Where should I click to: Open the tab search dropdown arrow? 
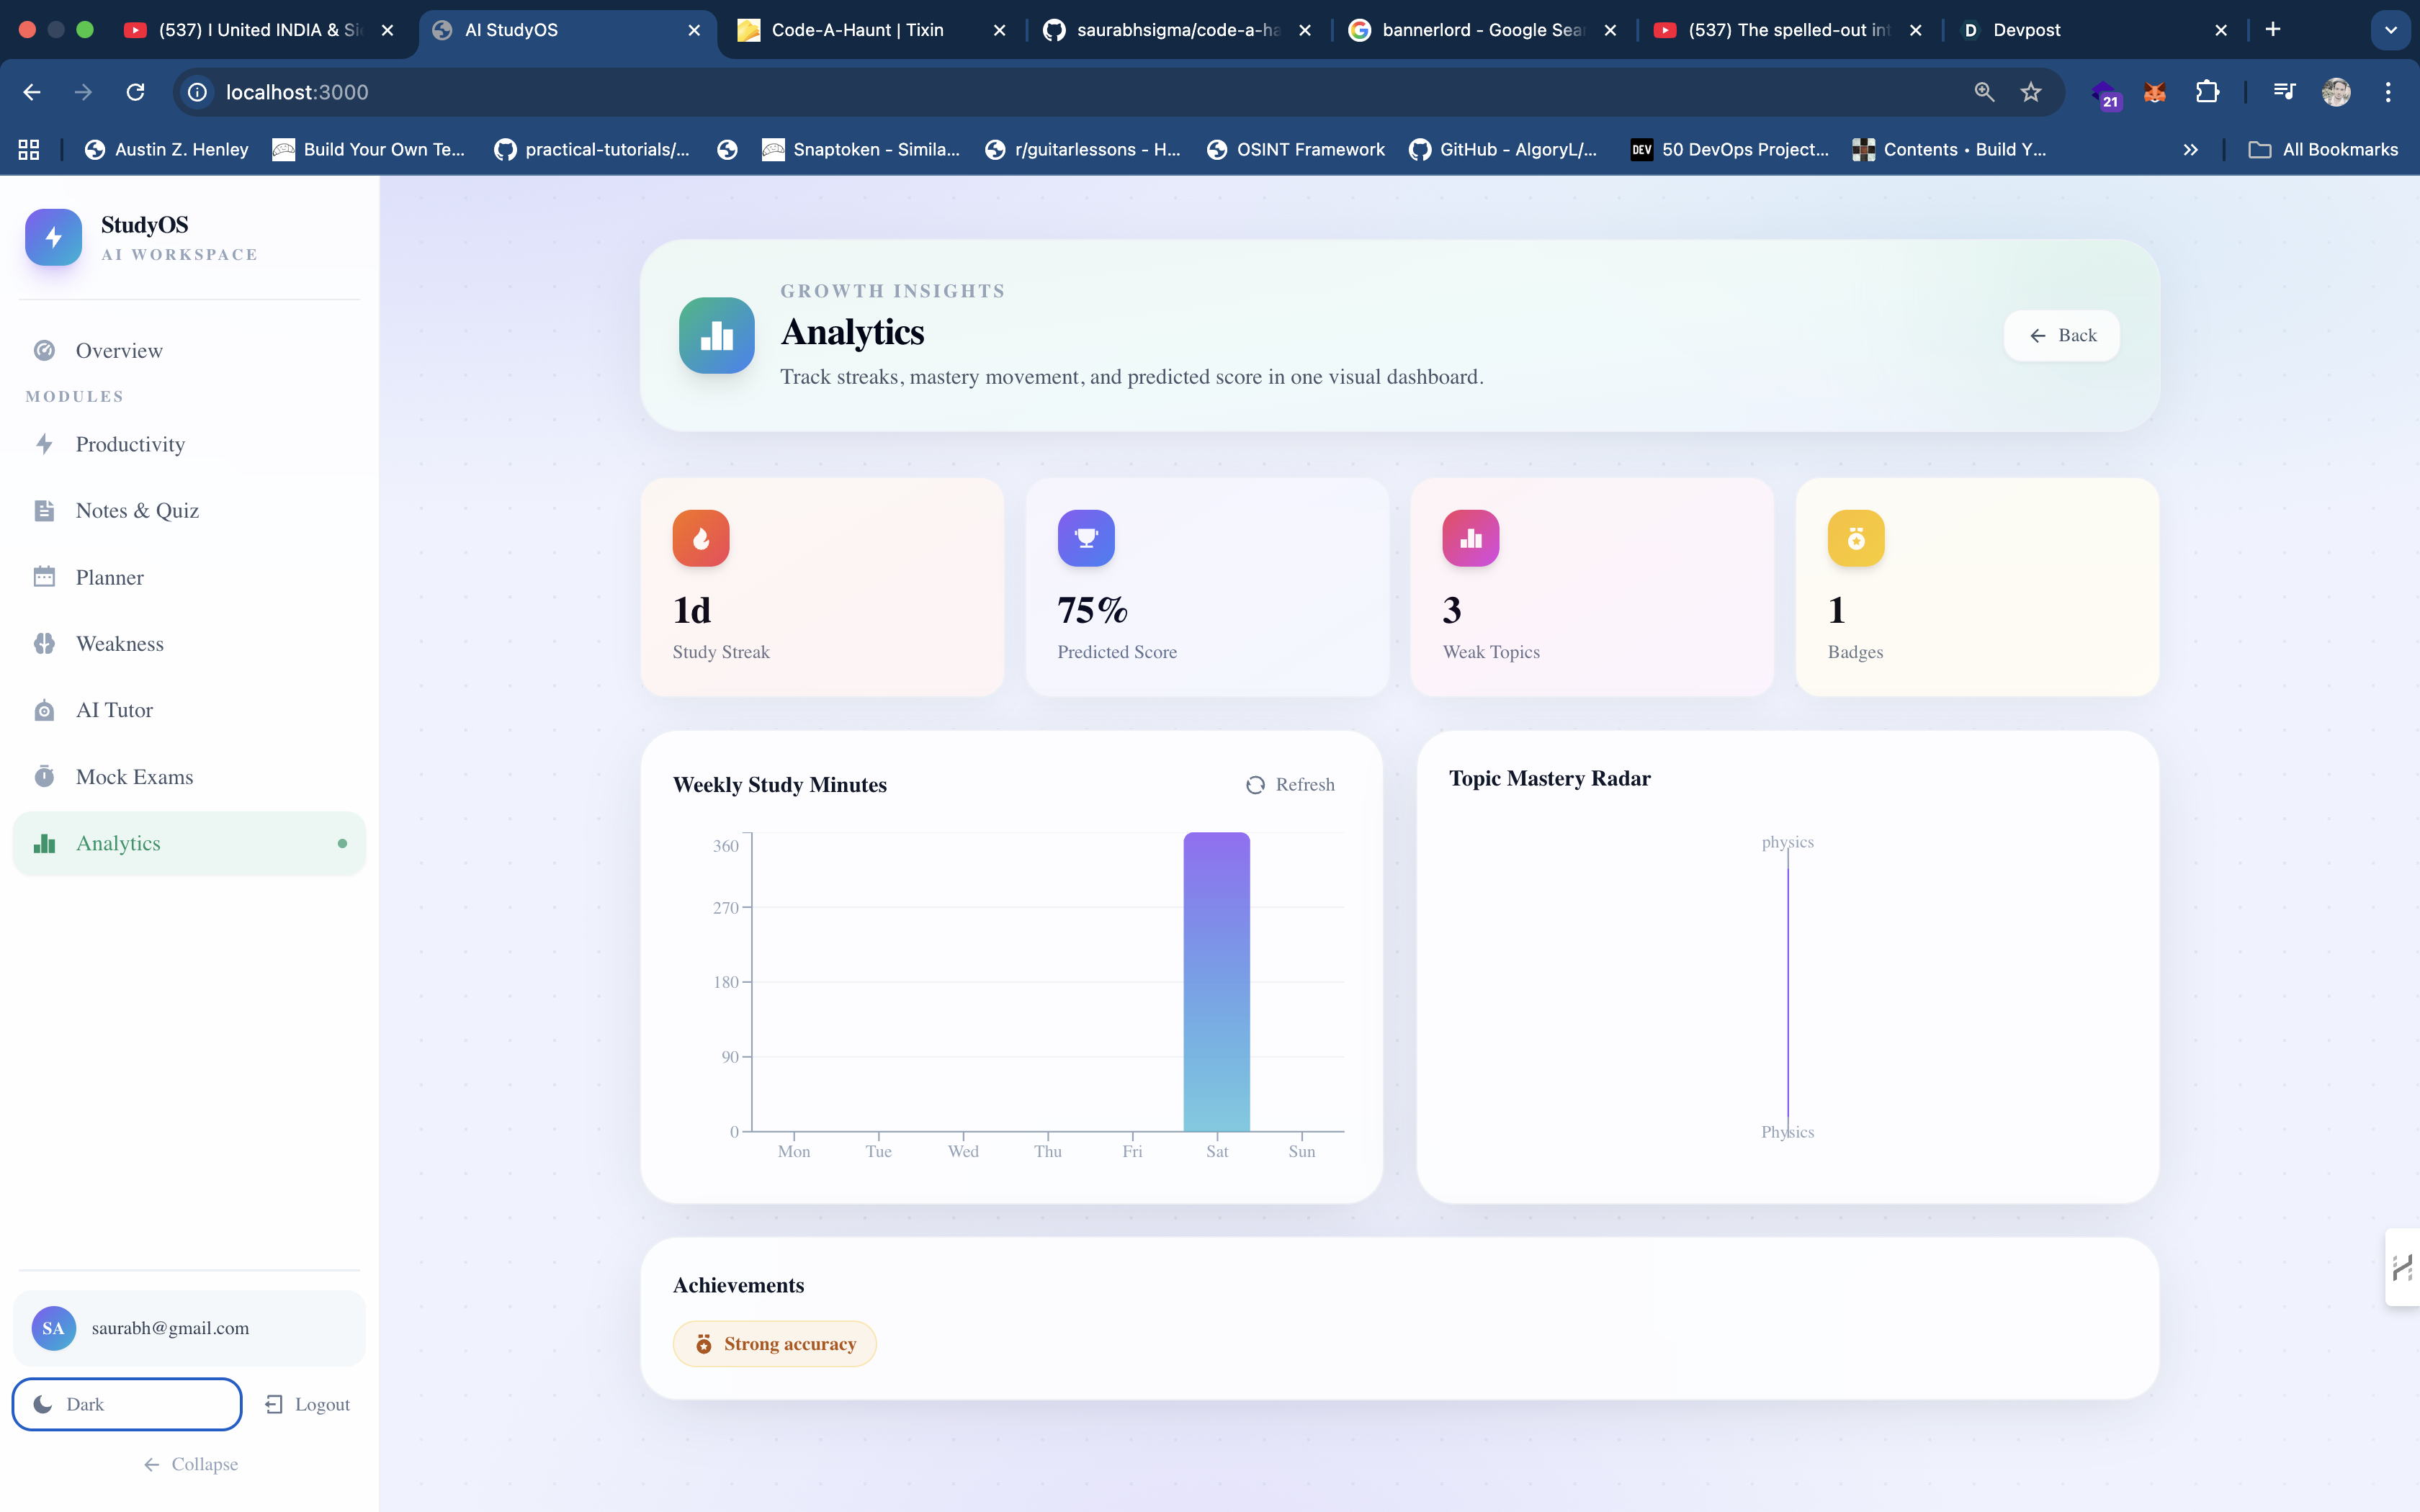[x=2390, y=30]
